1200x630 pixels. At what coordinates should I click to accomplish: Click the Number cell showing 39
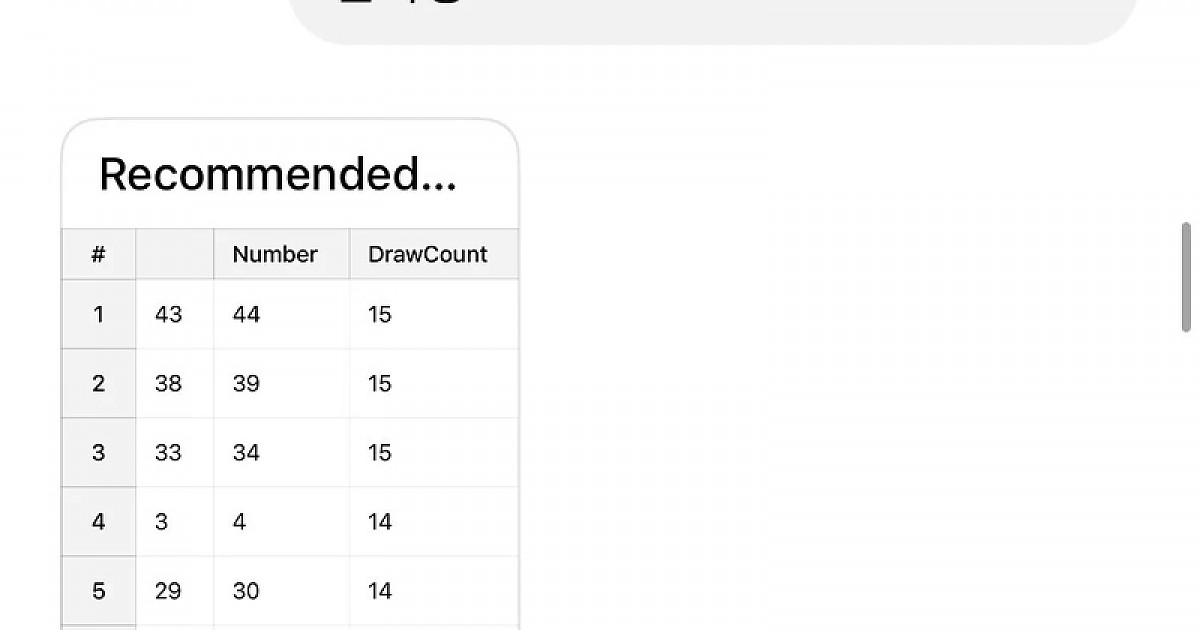coord(246,384)
